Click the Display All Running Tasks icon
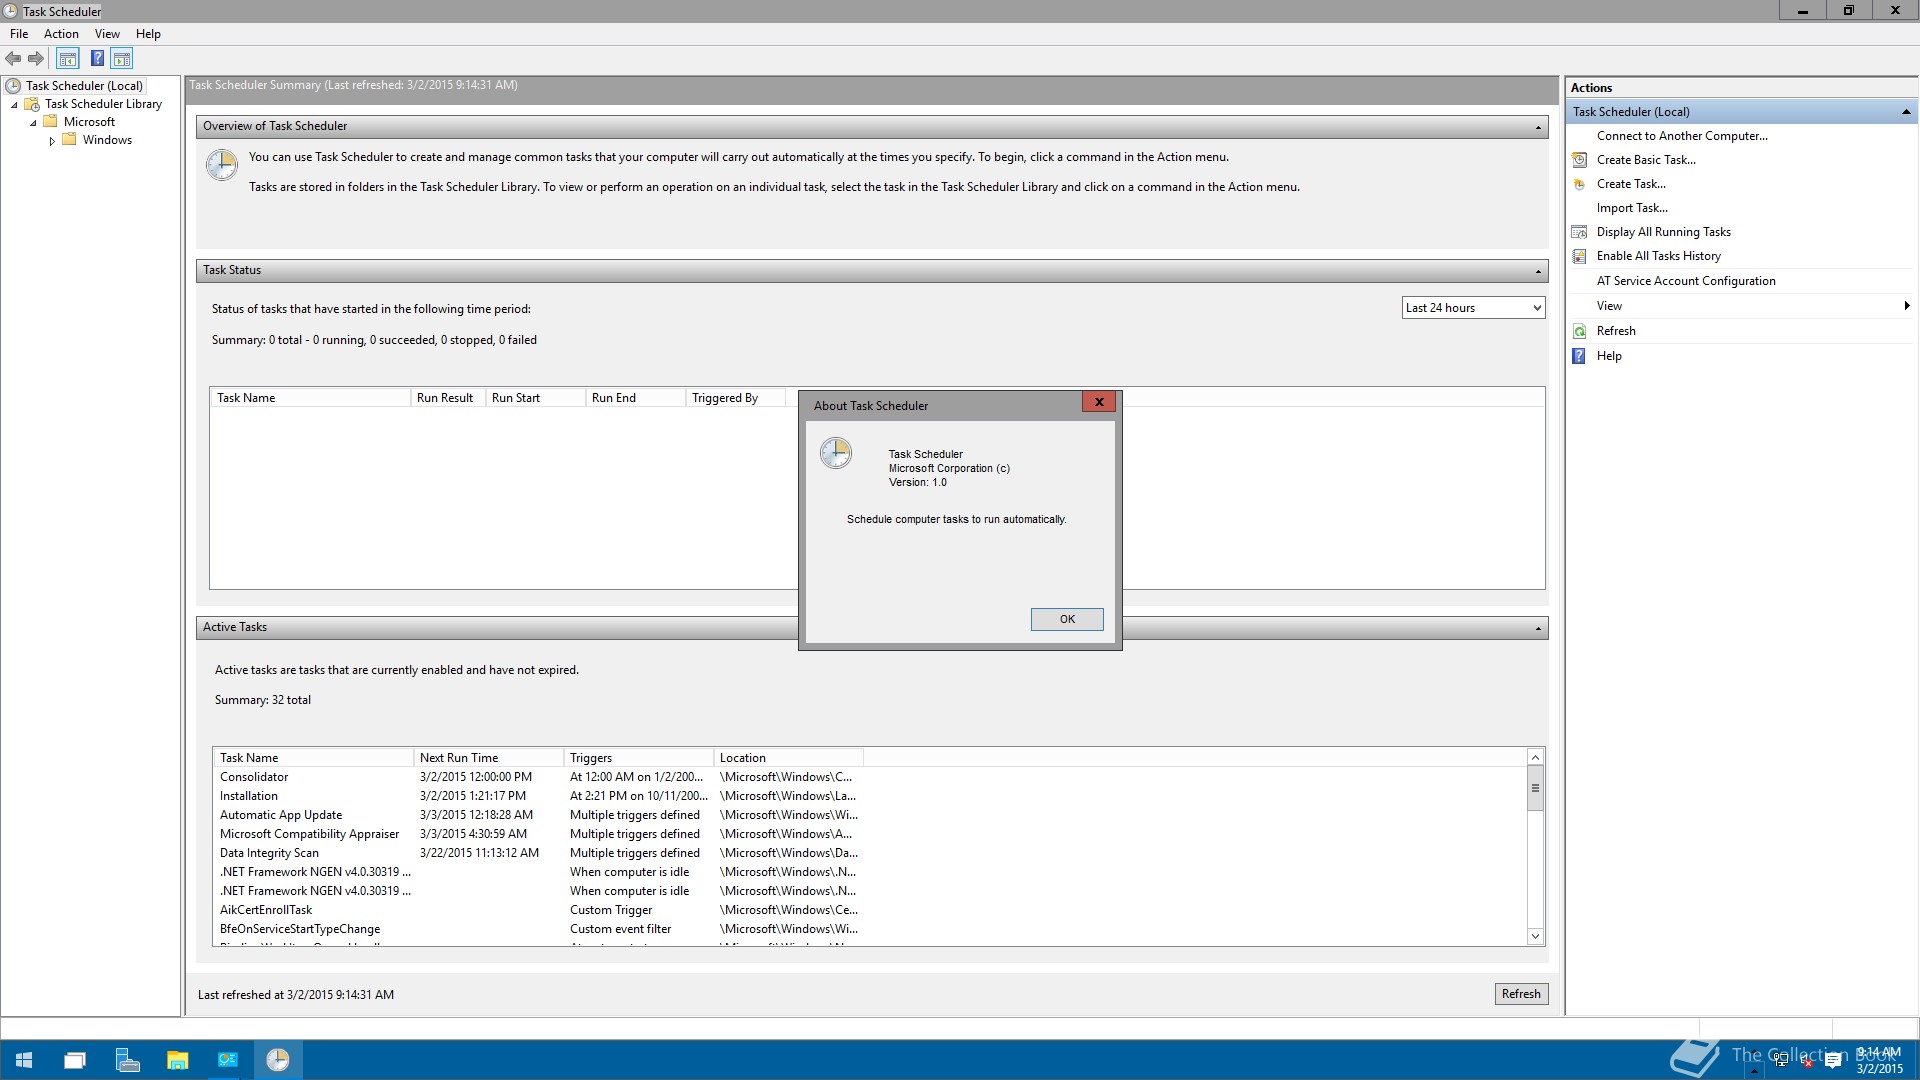Image resolution: width=1920 pixels, height=1080 pixels. pos(1580,232)
